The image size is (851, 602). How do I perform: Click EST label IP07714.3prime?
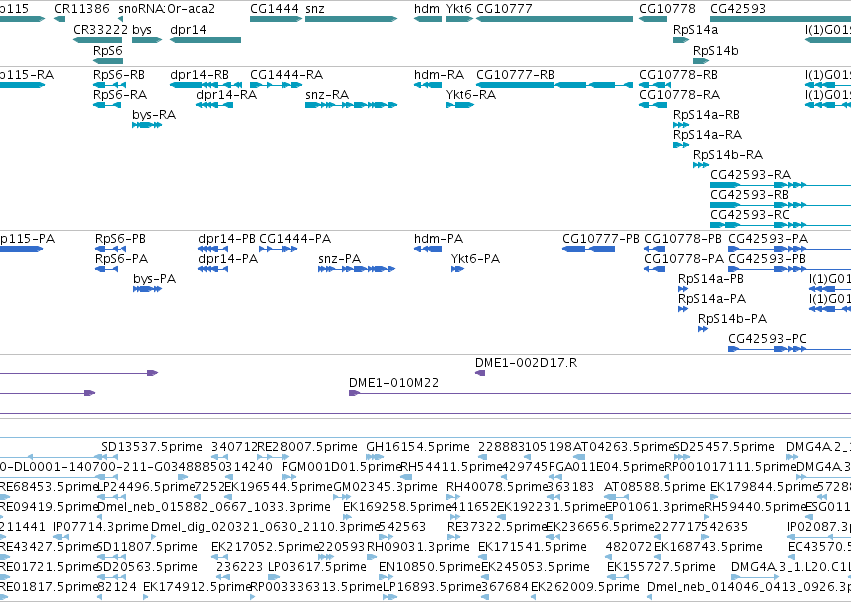[x=100, y=527]
